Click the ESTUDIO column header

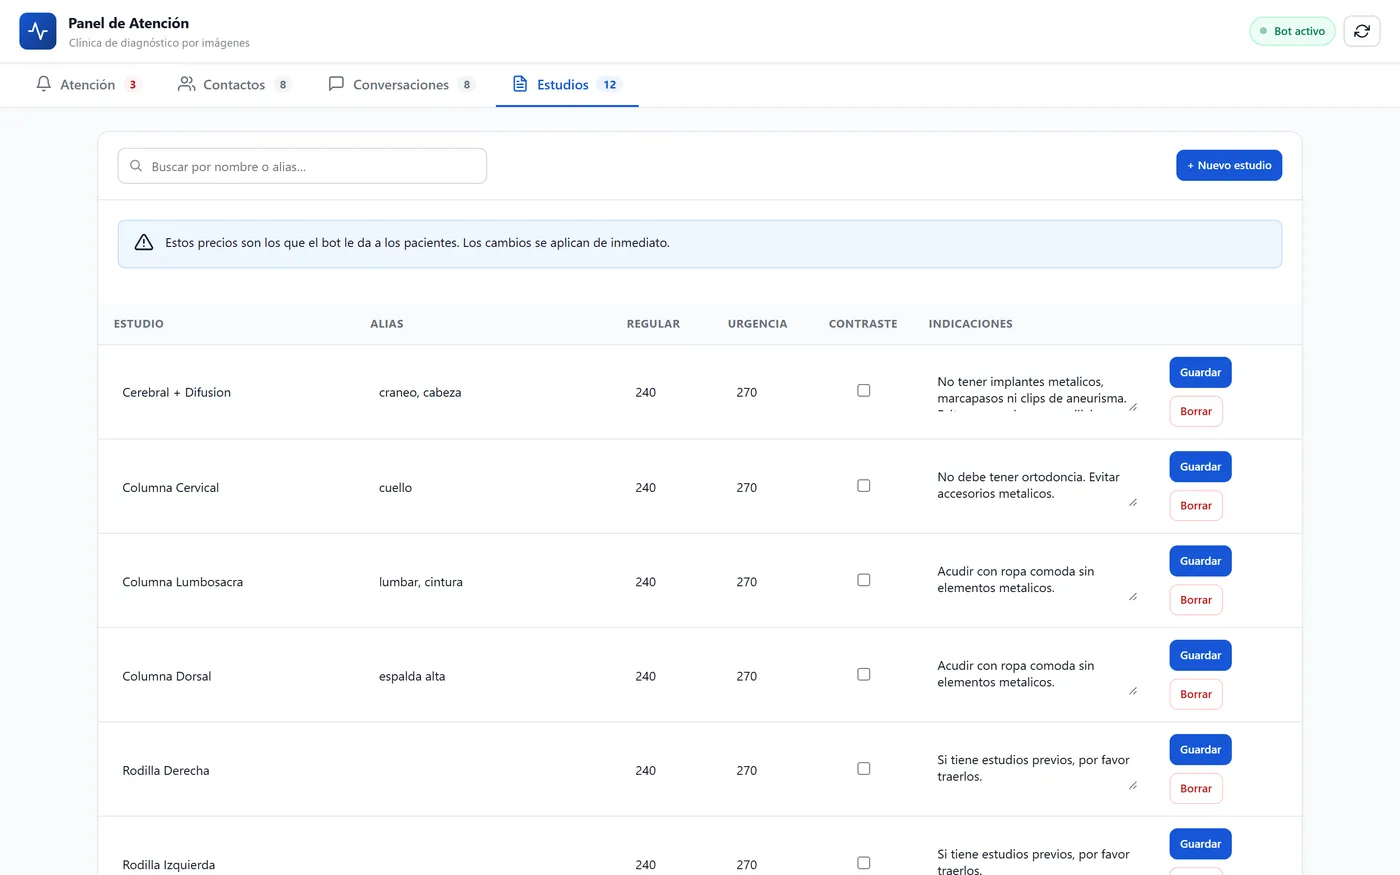click(139, 324)
